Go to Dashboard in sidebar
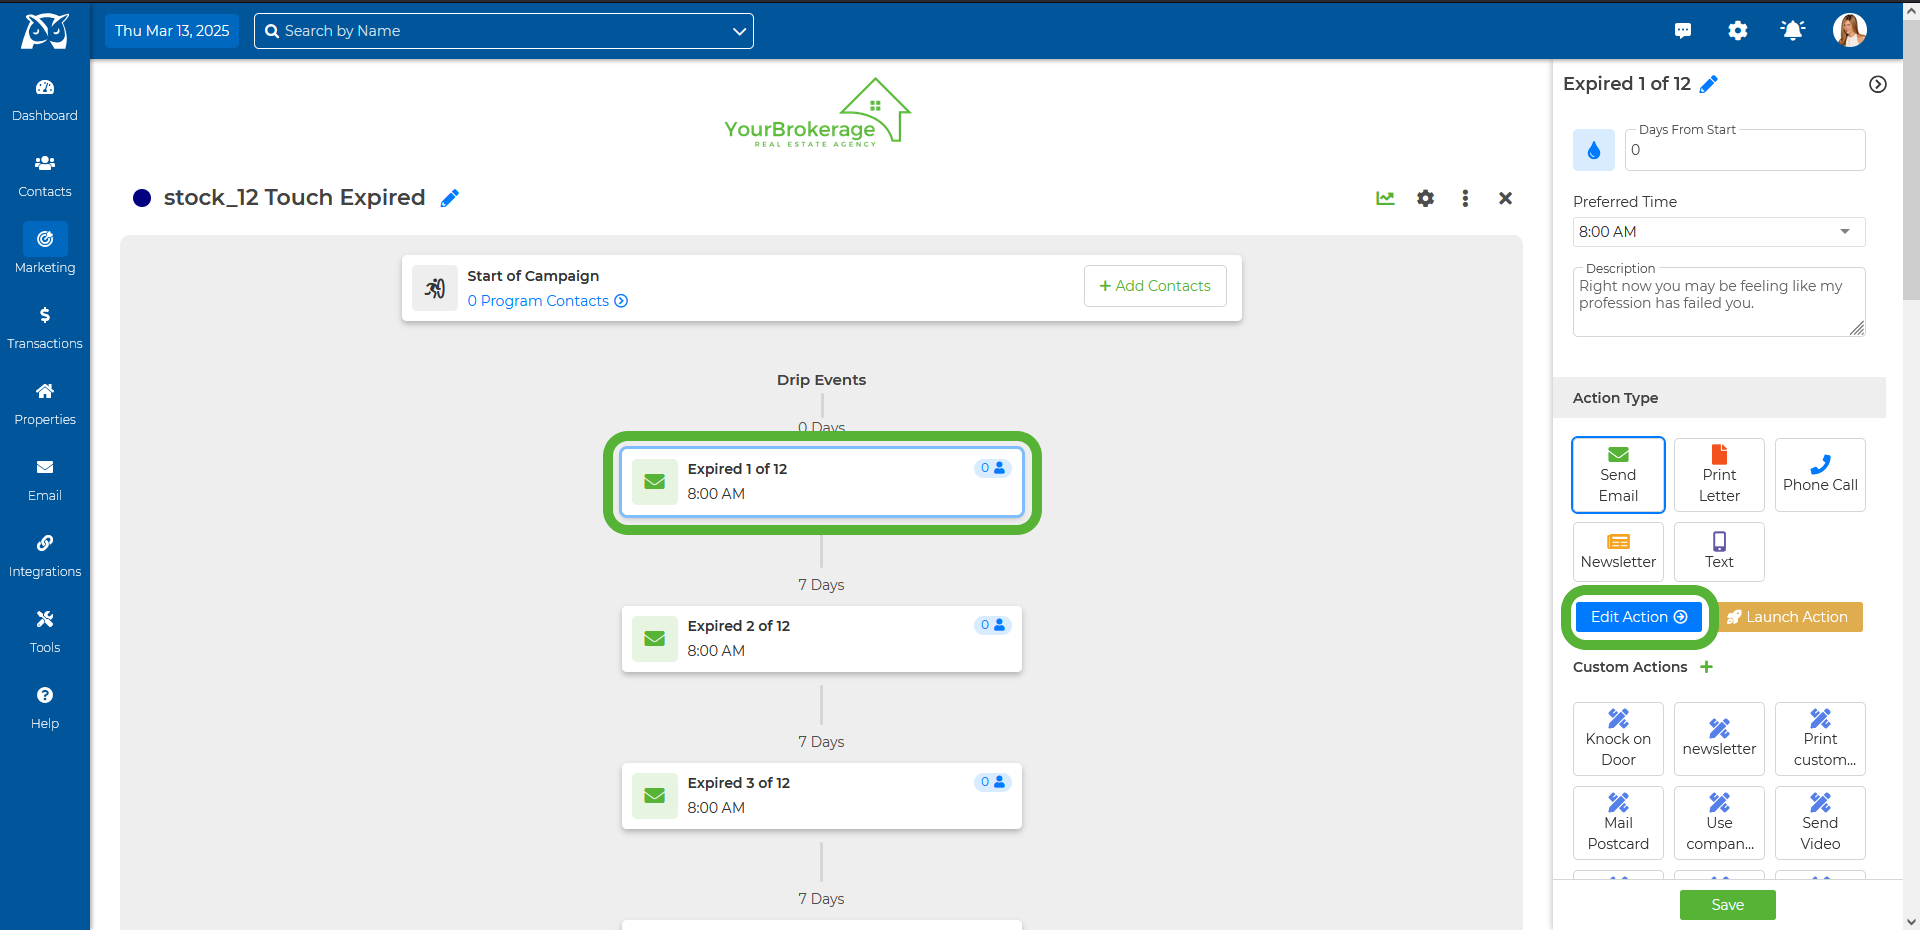 click(45, 100)
